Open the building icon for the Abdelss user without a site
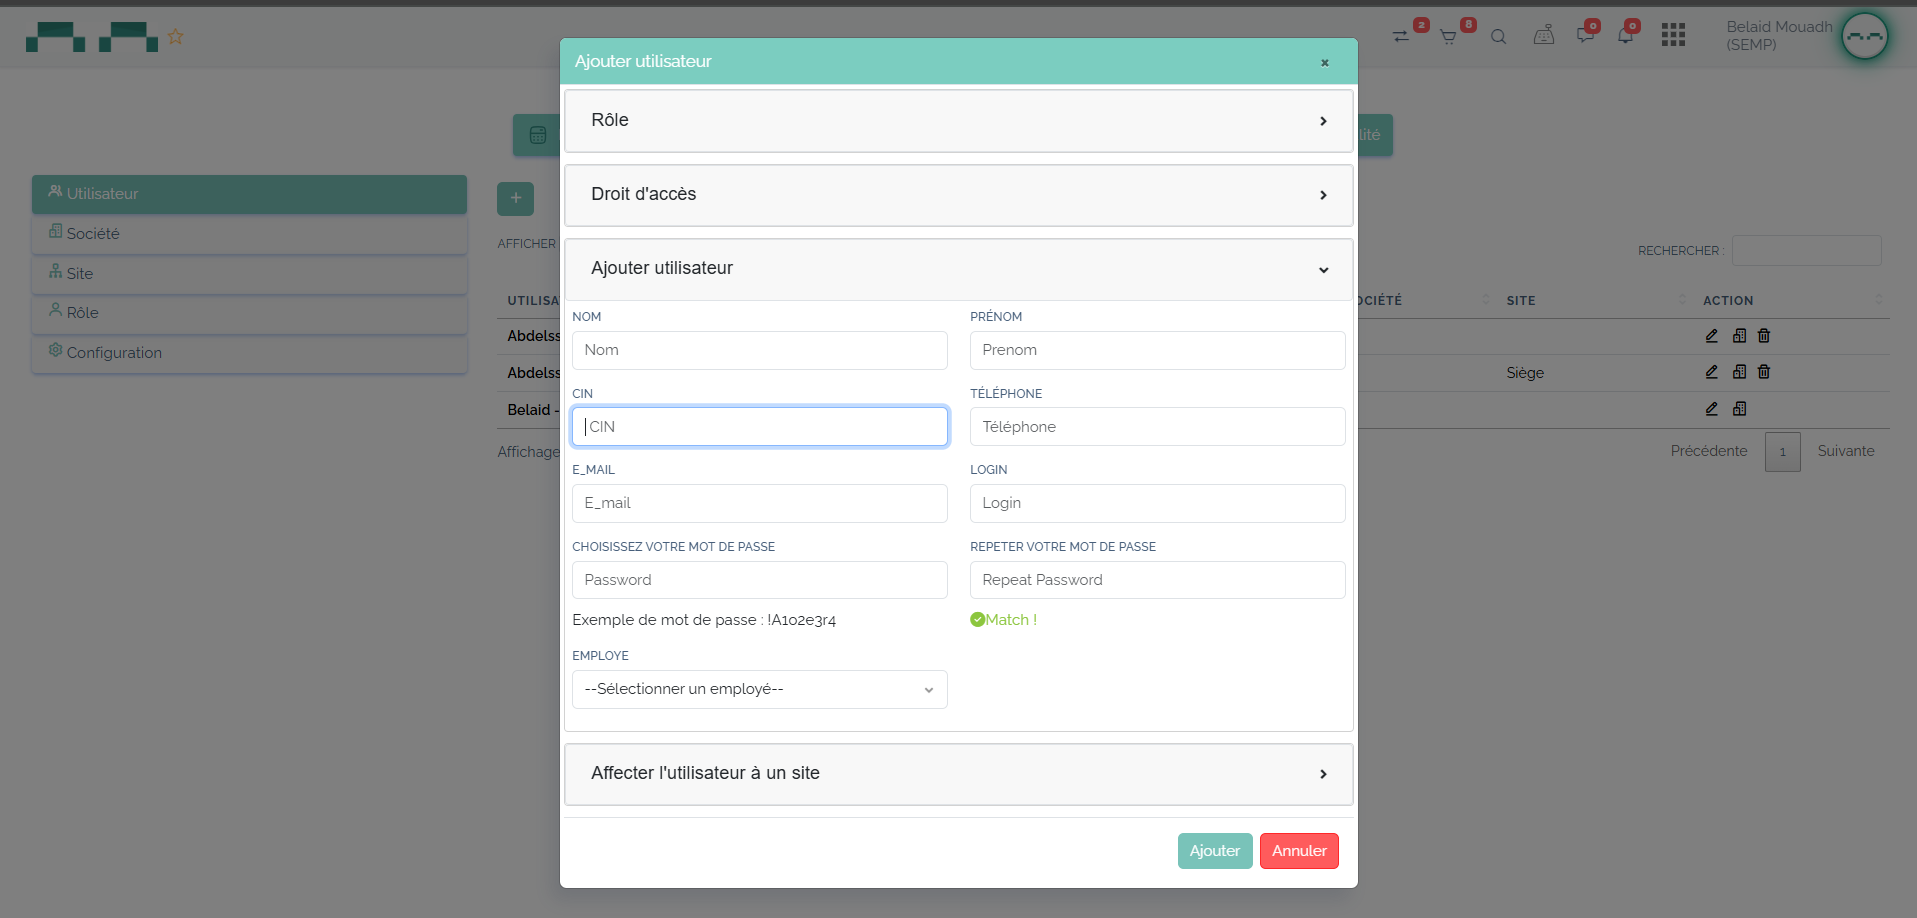 (x=1739, y=336)
